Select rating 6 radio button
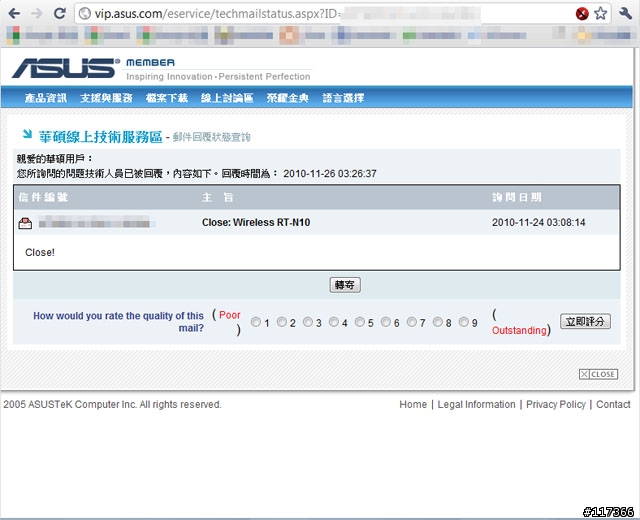640x520 pixels. point(386,322)
